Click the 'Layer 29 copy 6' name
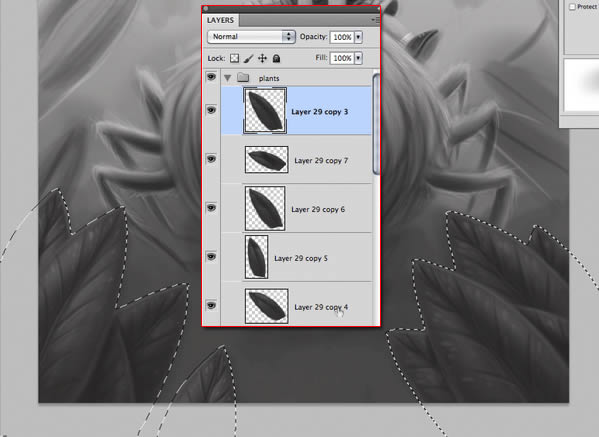Viewport: 599px width, 437px height. (x=318, y=209)
